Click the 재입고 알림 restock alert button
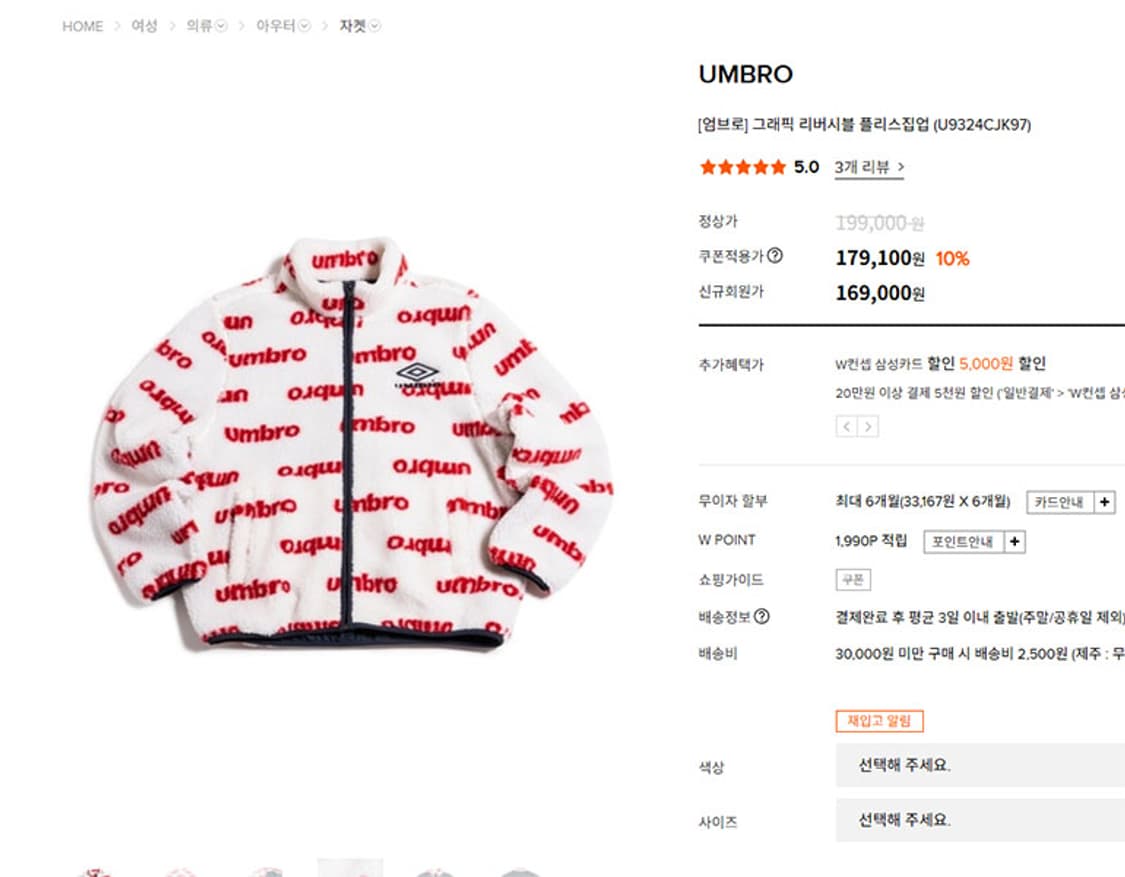 coord(879,721)
